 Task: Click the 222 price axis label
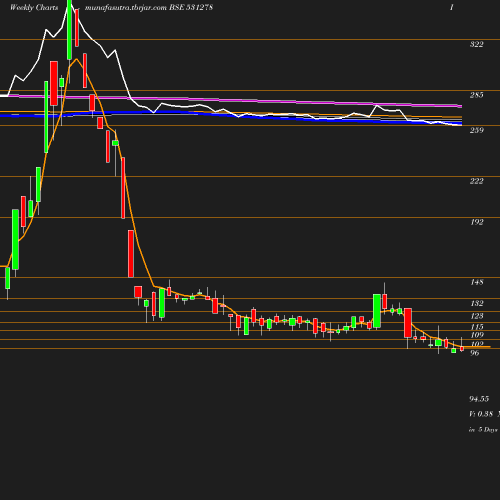click(x=476, y=181)
